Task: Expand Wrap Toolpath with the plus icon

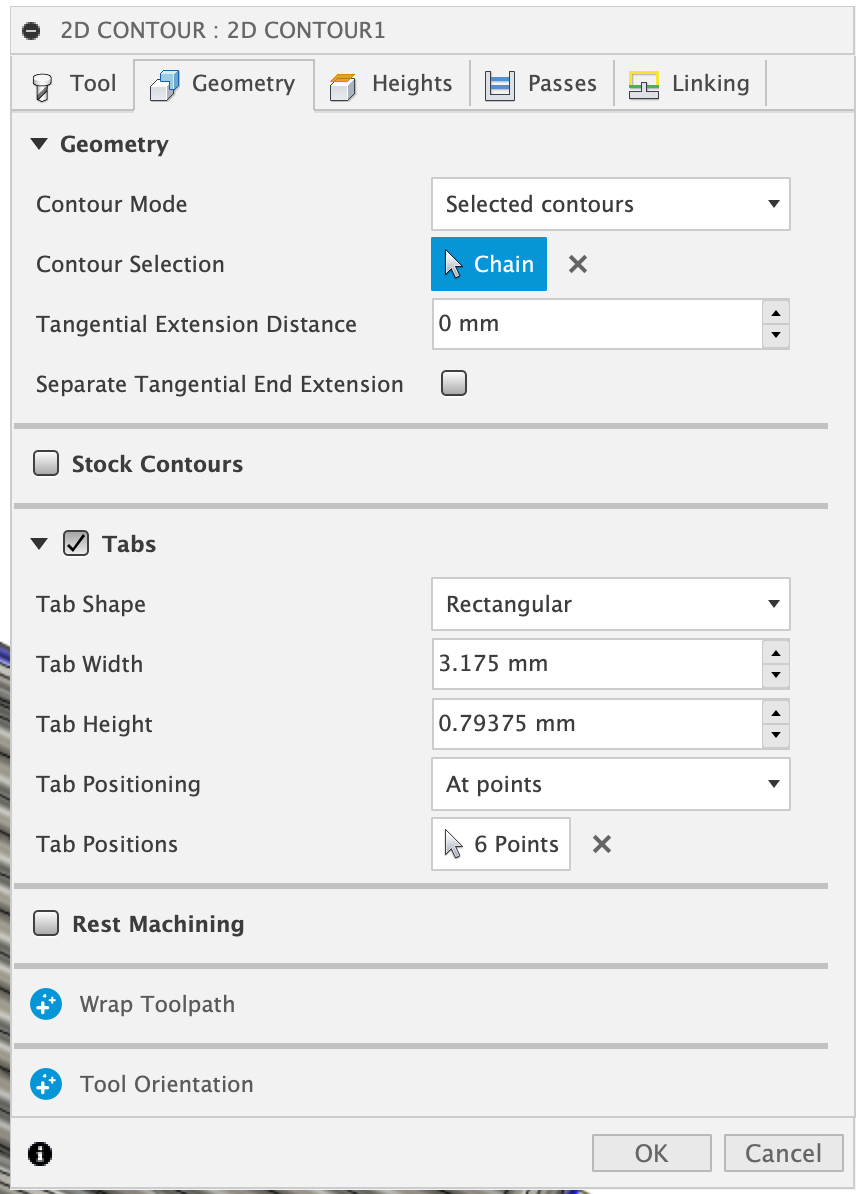Action: point(46,1004)
